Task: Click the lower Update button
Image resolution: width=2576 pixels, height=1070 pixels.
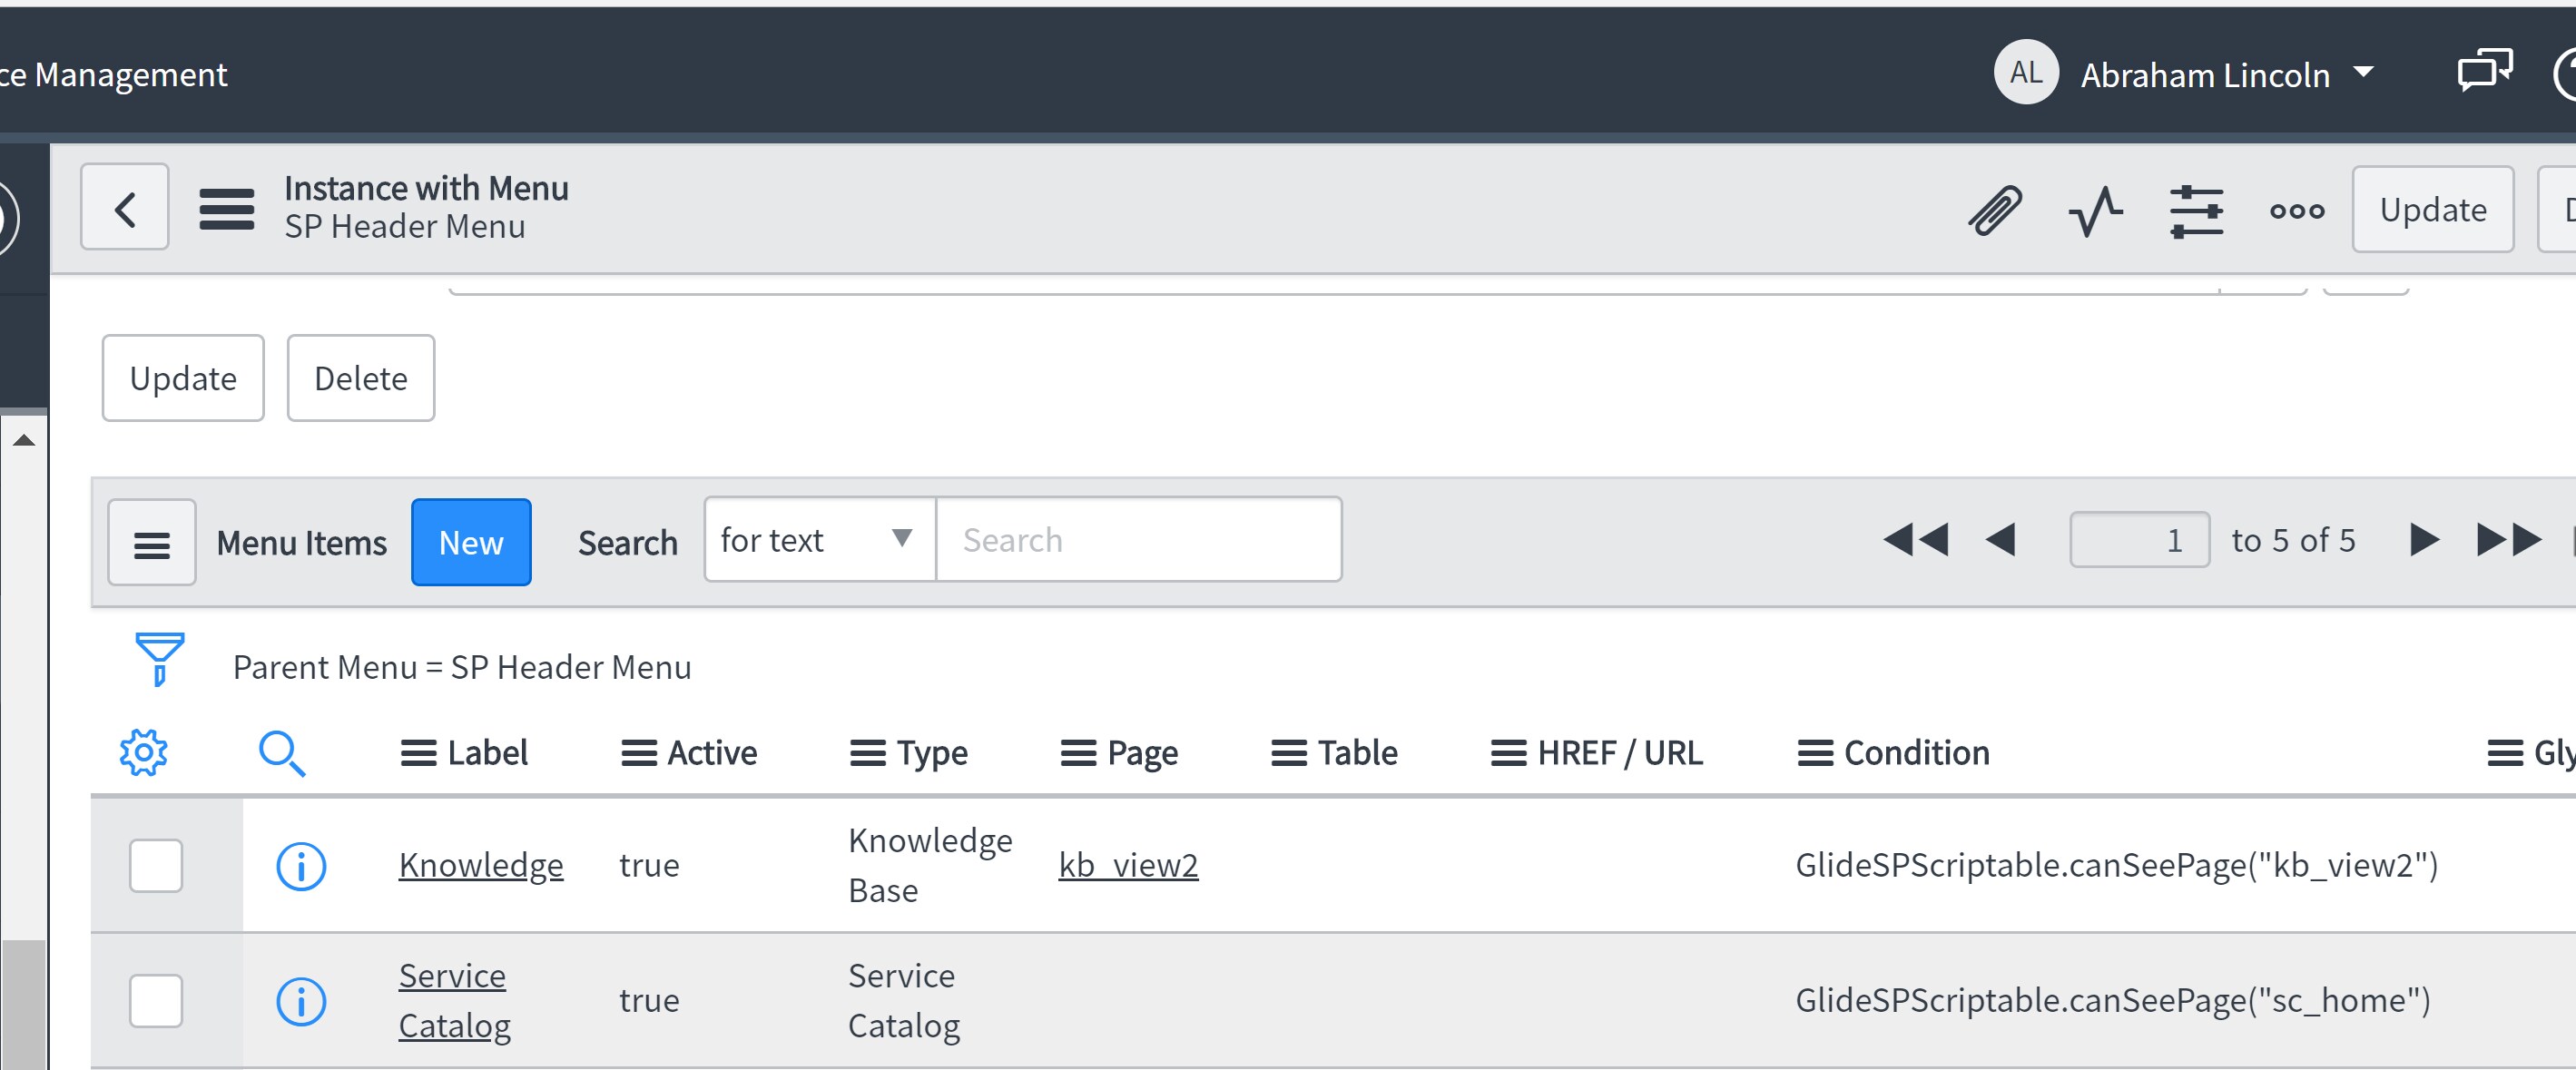Action: (183, 378)
